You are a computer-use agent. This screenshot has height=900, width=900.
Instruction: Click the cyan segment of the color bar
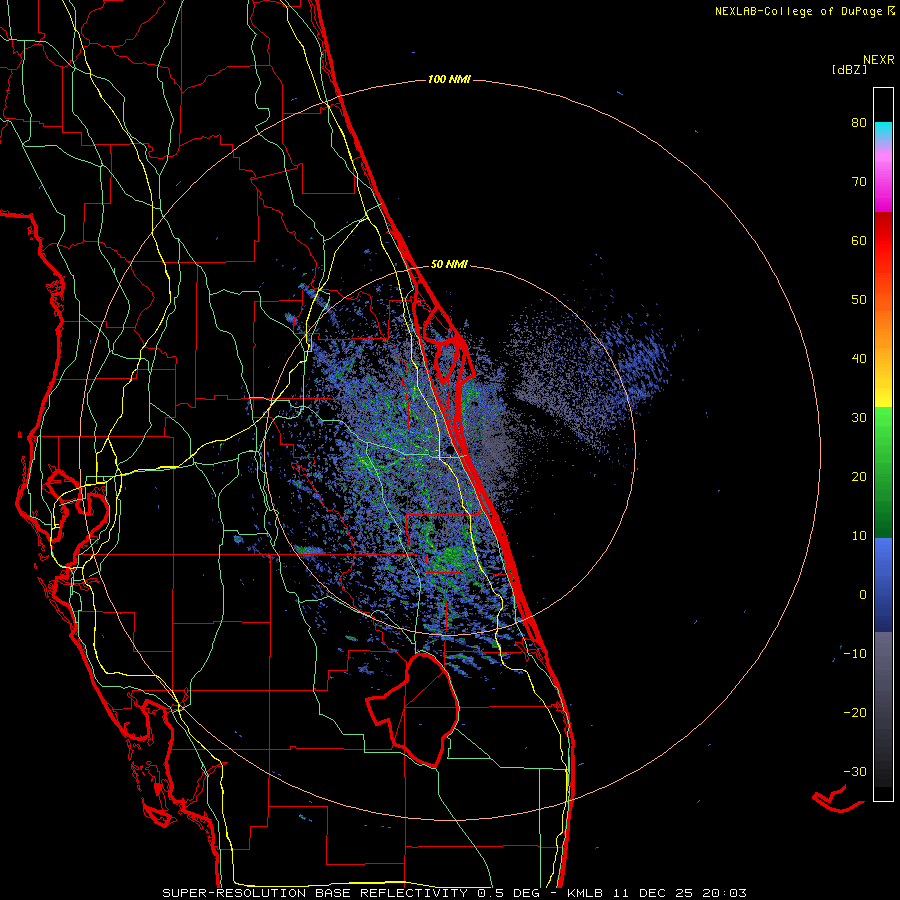click(883, 129)
